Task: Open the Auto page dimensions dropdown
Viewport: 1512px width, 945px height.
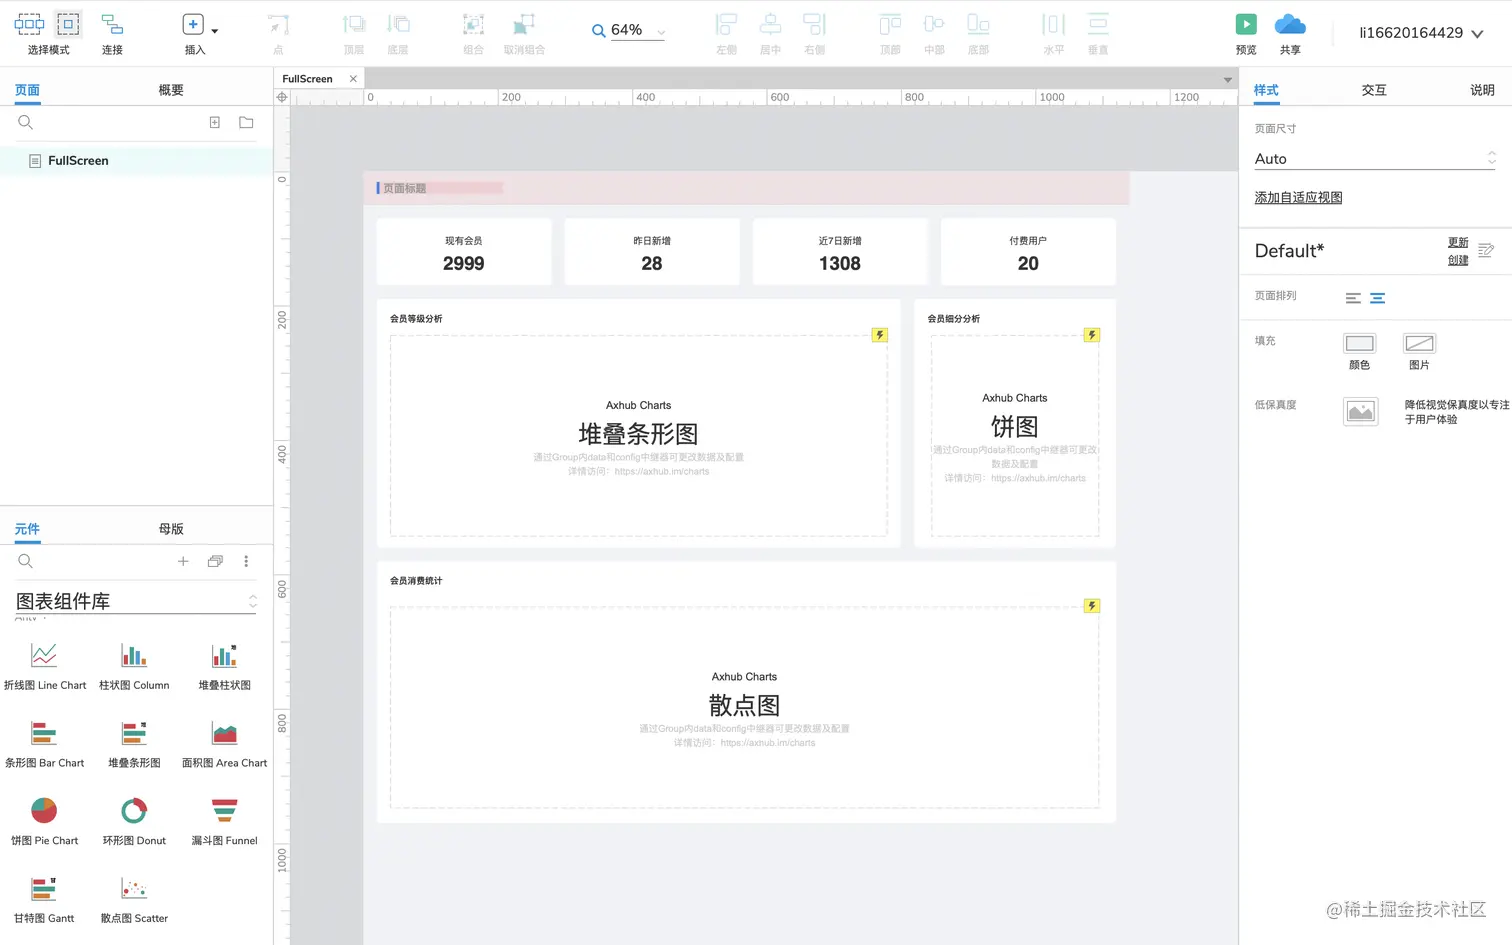Action: (x=1375, y=158)
